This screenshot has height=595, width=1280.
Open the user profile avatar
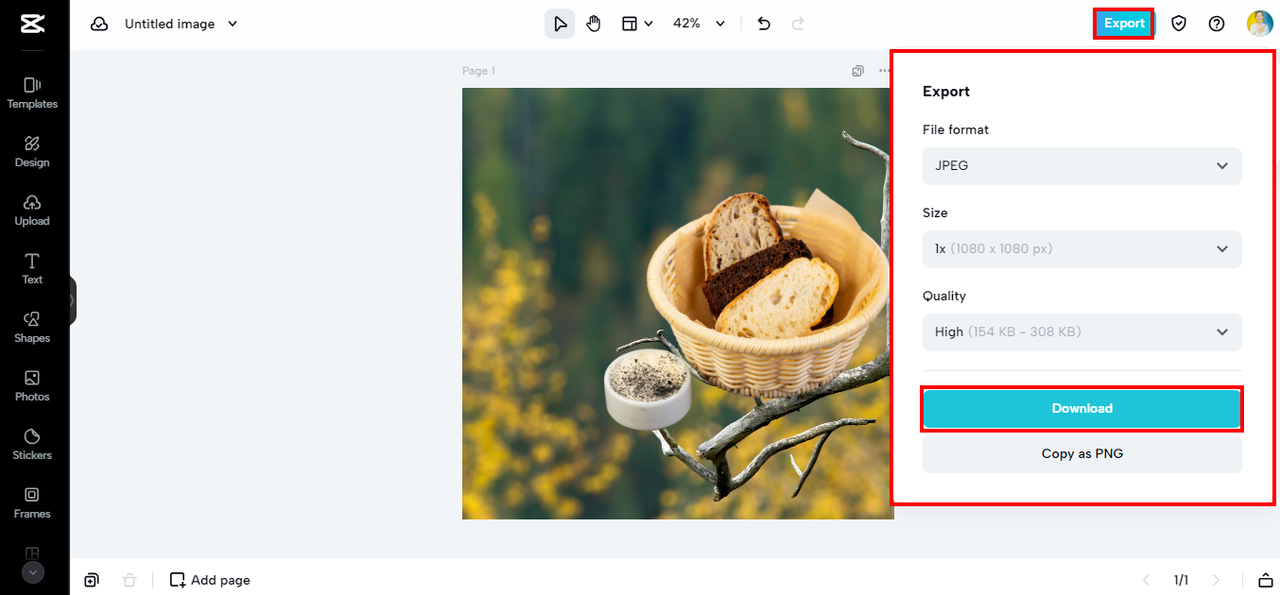1259,24
